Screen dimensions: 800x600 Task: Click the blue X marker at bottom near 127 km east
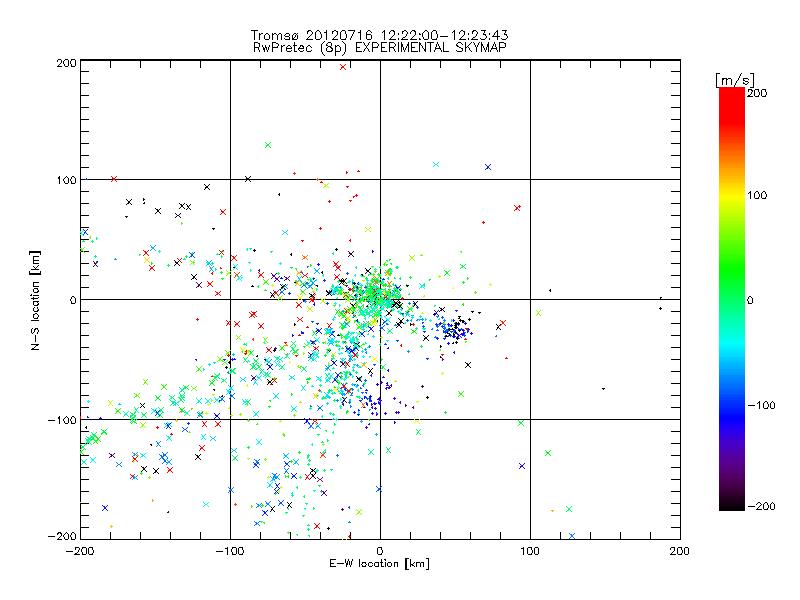[x=572, y=536]
